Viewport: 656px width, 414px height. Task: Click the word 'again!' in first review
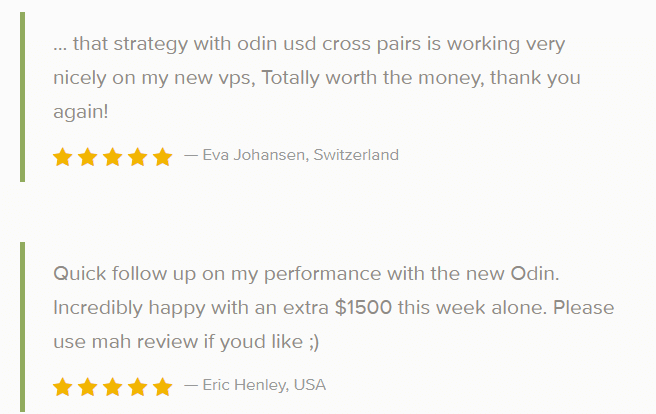pyautogui.click(x=81, y=112)
